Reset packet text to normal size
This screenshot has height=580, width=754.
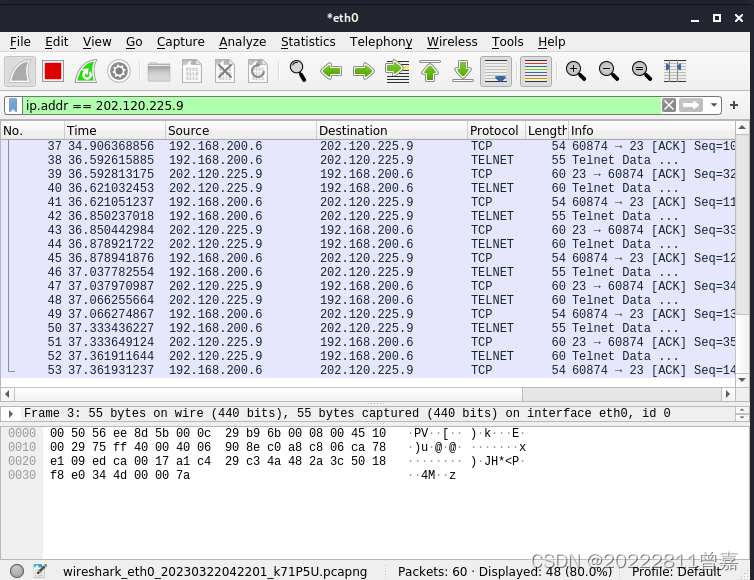pyautogui.click(x=641, y=71)
